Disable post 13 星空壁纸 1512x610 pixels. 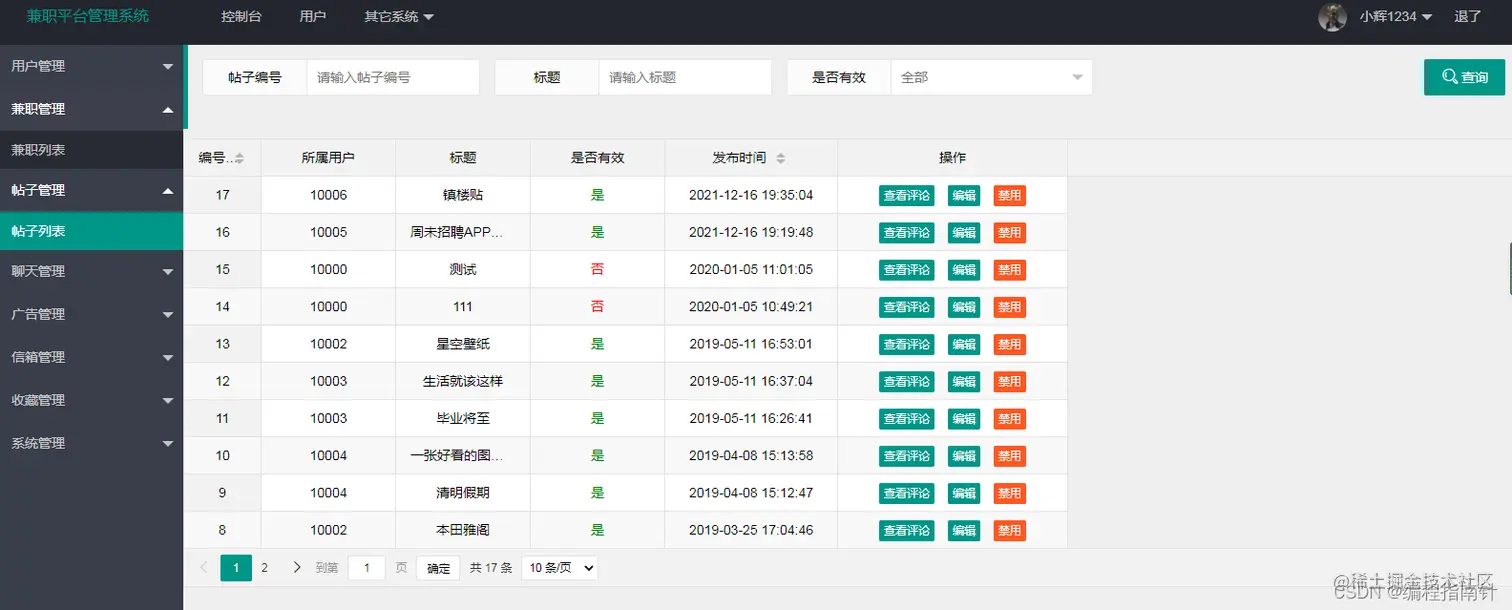click(x=1010, y=344)
